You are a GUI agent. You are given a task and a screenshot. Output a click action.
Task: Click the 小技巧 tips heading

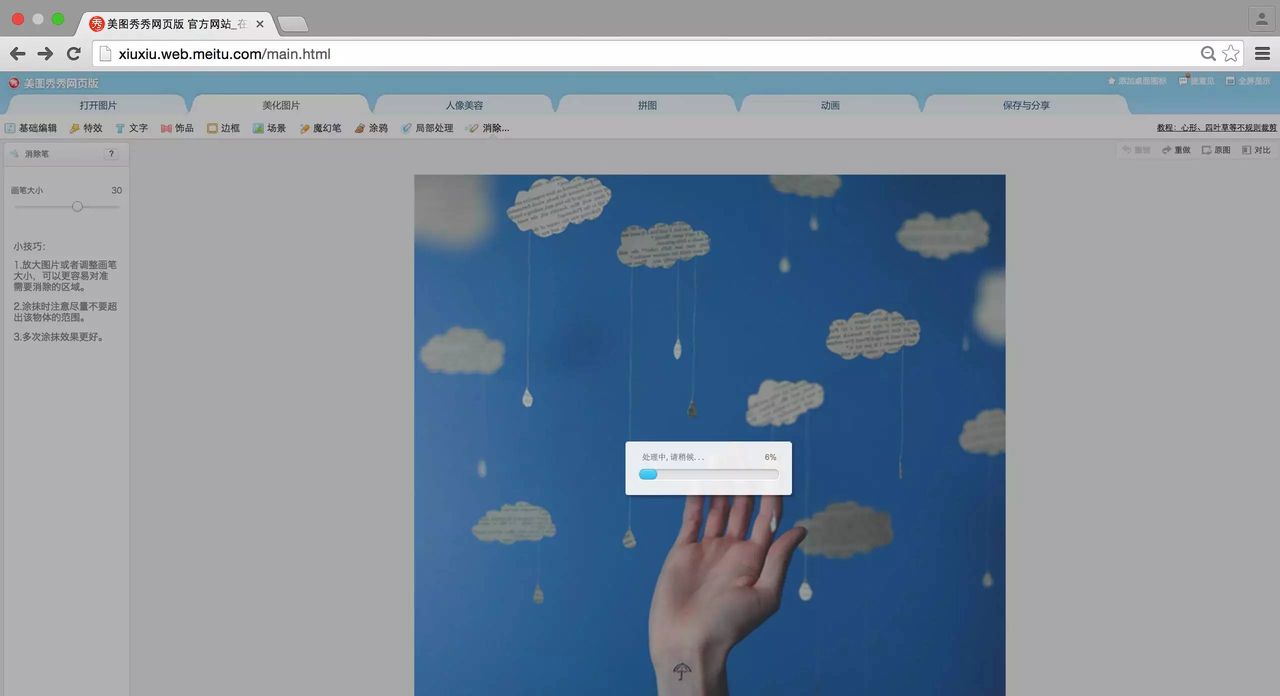point(29,246)
